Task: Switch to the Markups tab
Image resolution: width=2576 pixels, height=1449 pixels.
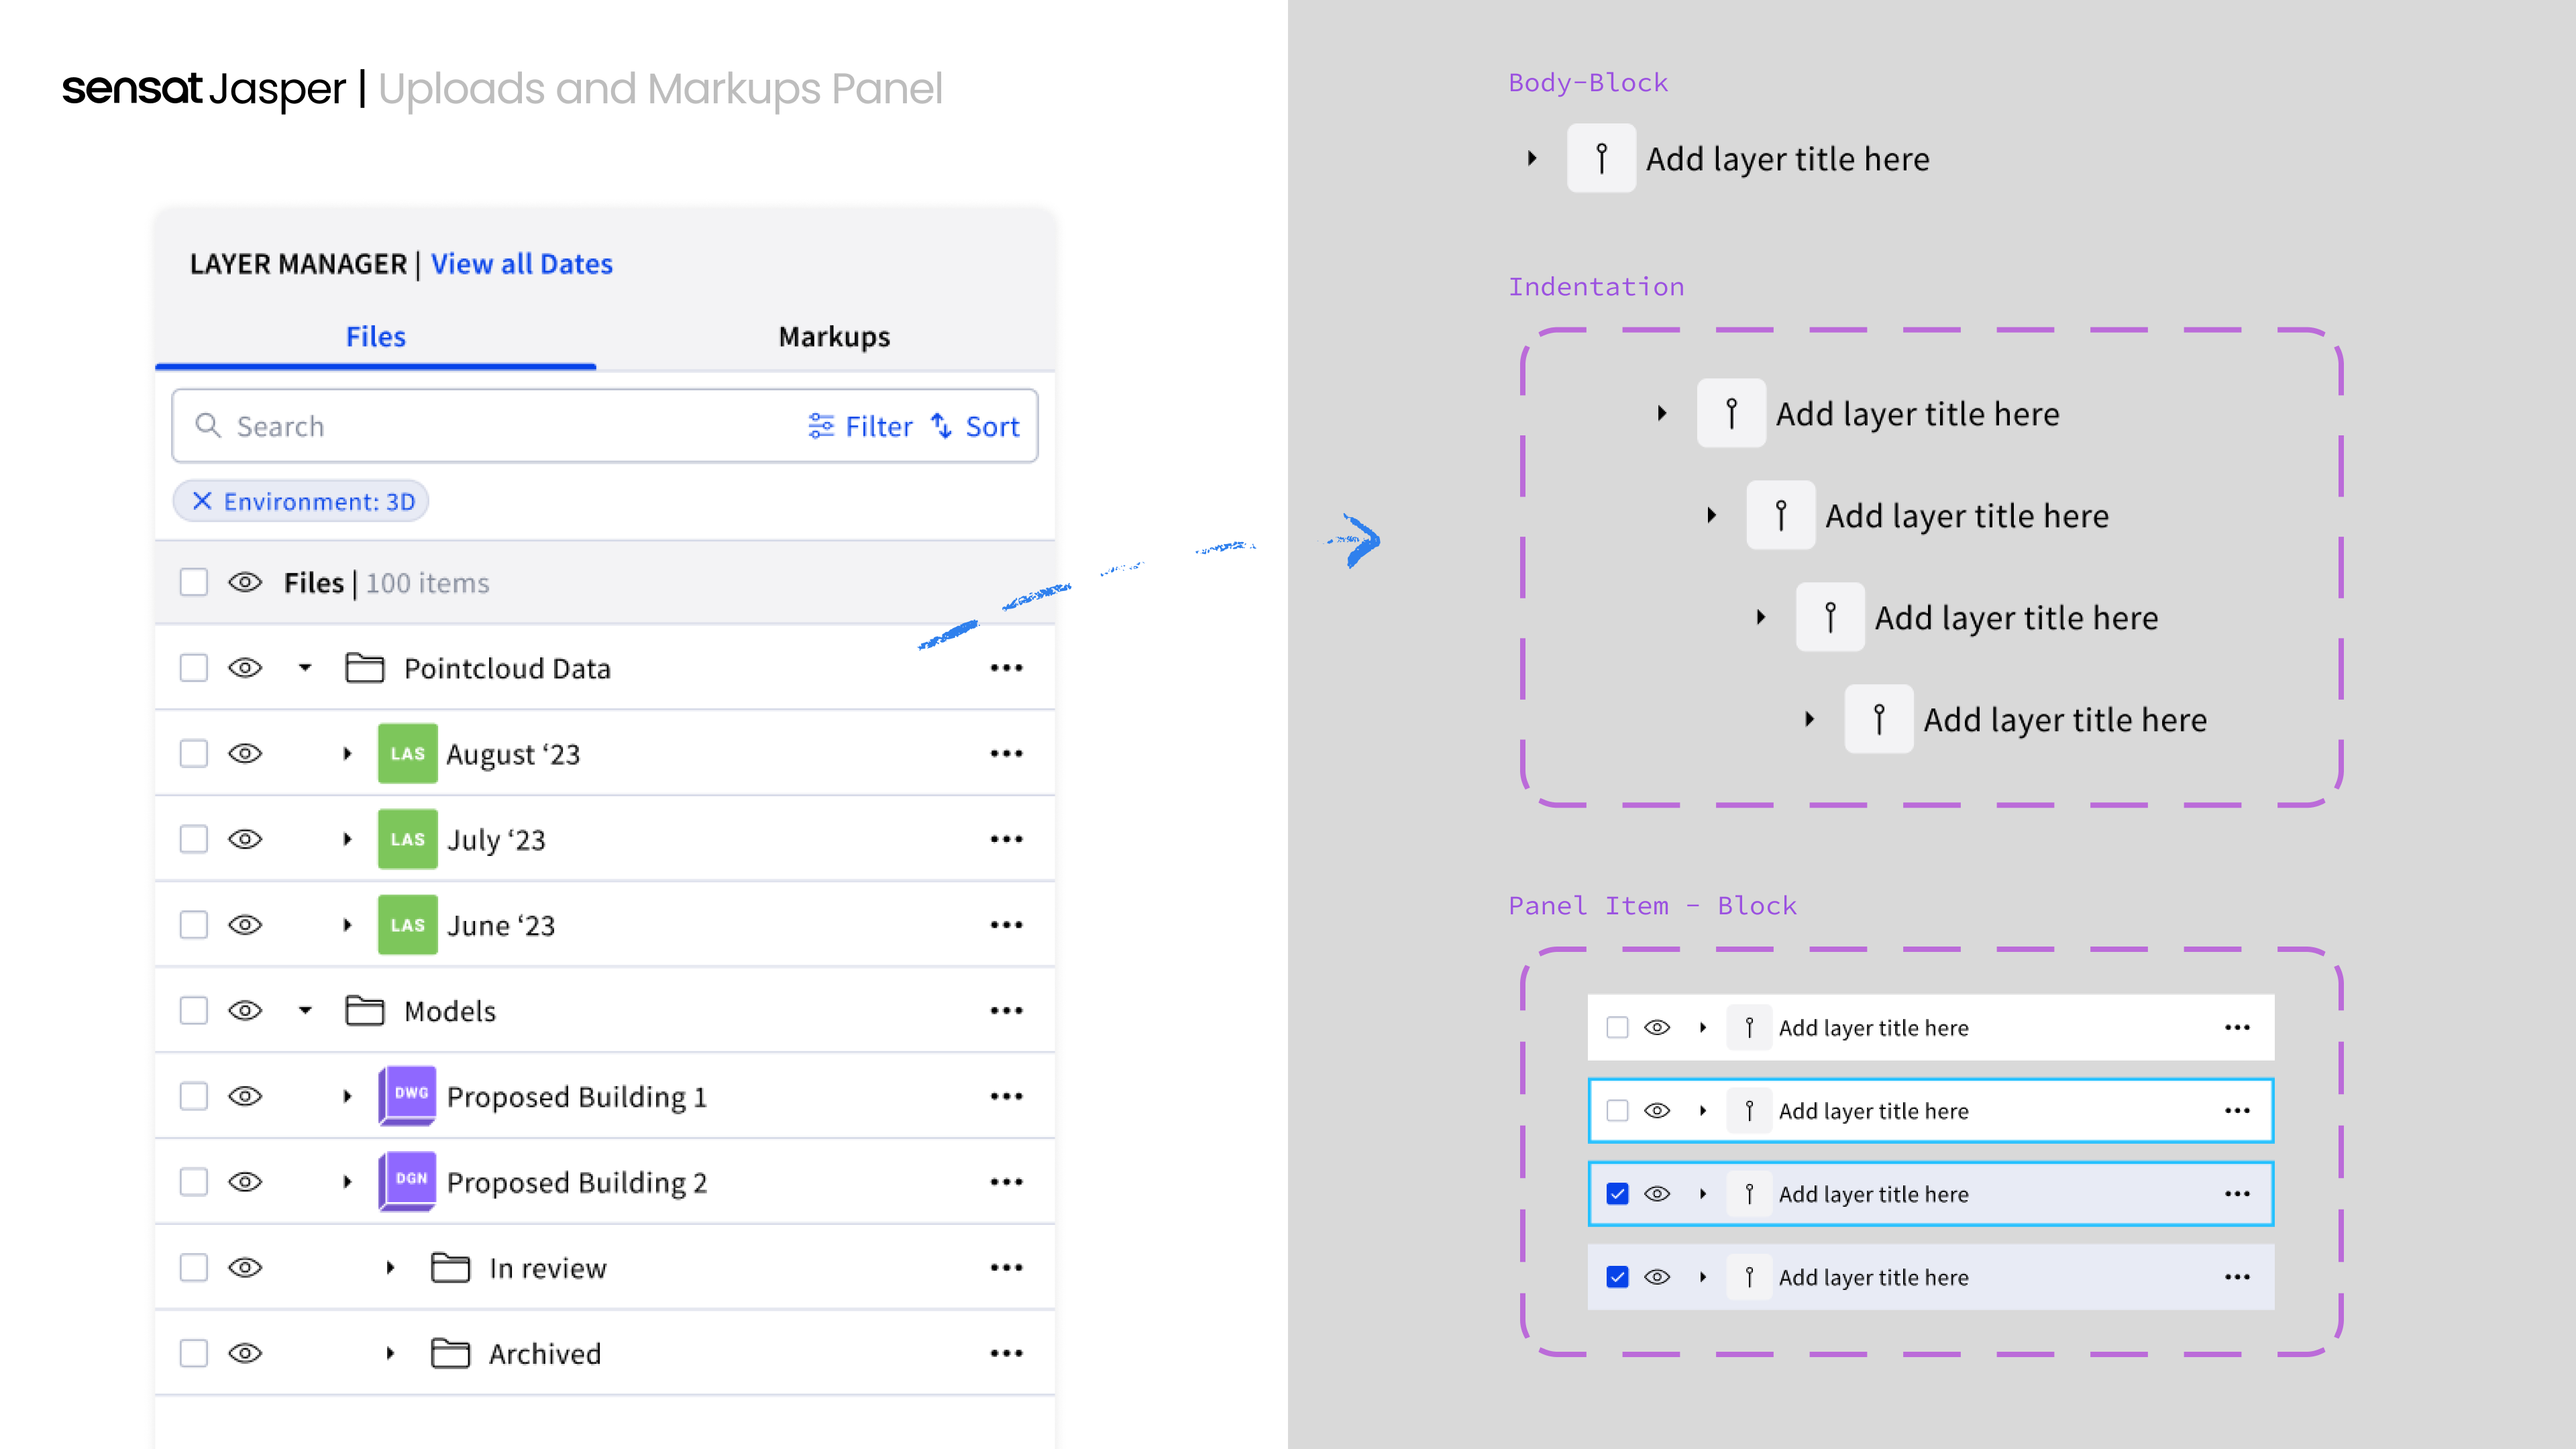Action: [x=834, y=337]
